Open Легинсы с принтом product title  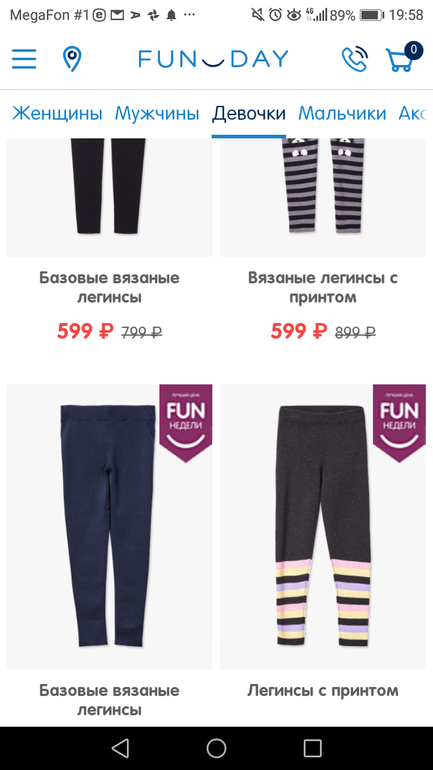[x=323, y=690]
